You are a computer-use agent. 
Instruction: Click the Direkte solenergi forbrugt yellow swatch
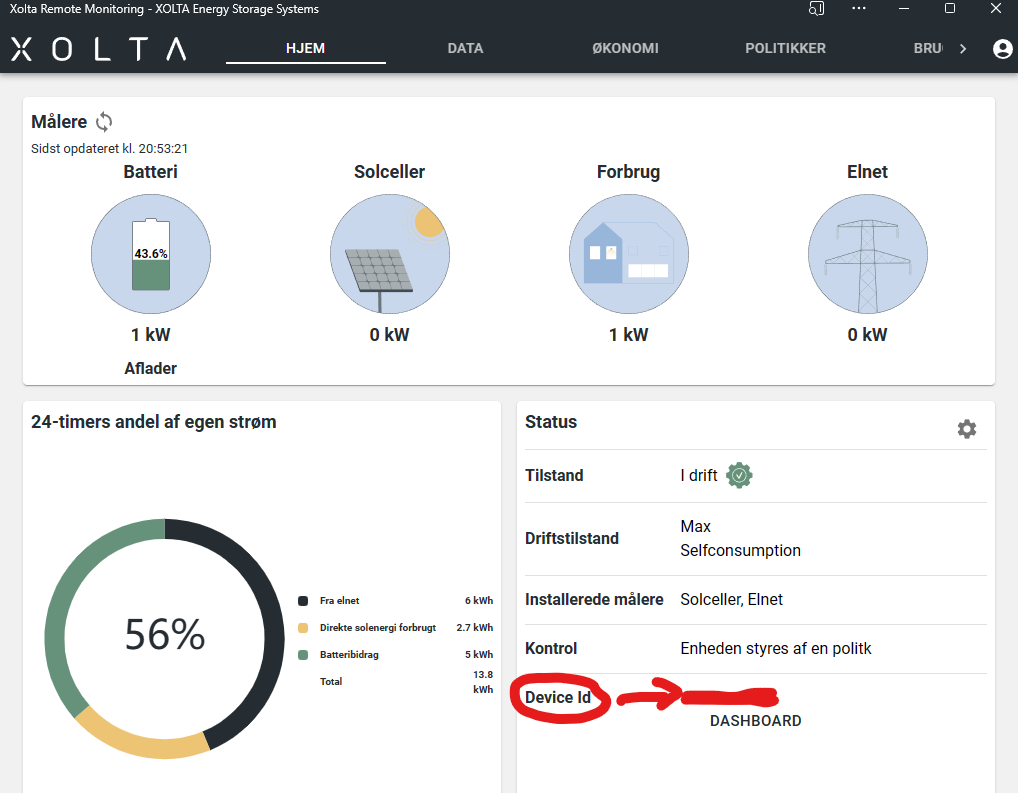click(303, 627)
